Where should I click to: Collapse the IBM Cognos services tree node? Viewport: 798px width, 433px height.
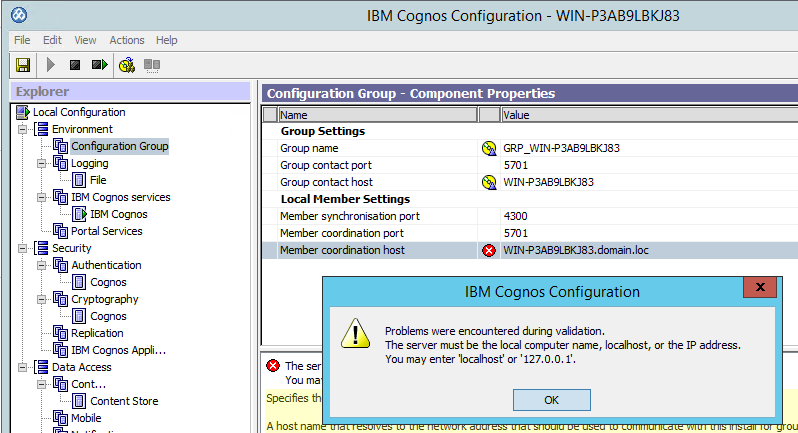[42, 197]
